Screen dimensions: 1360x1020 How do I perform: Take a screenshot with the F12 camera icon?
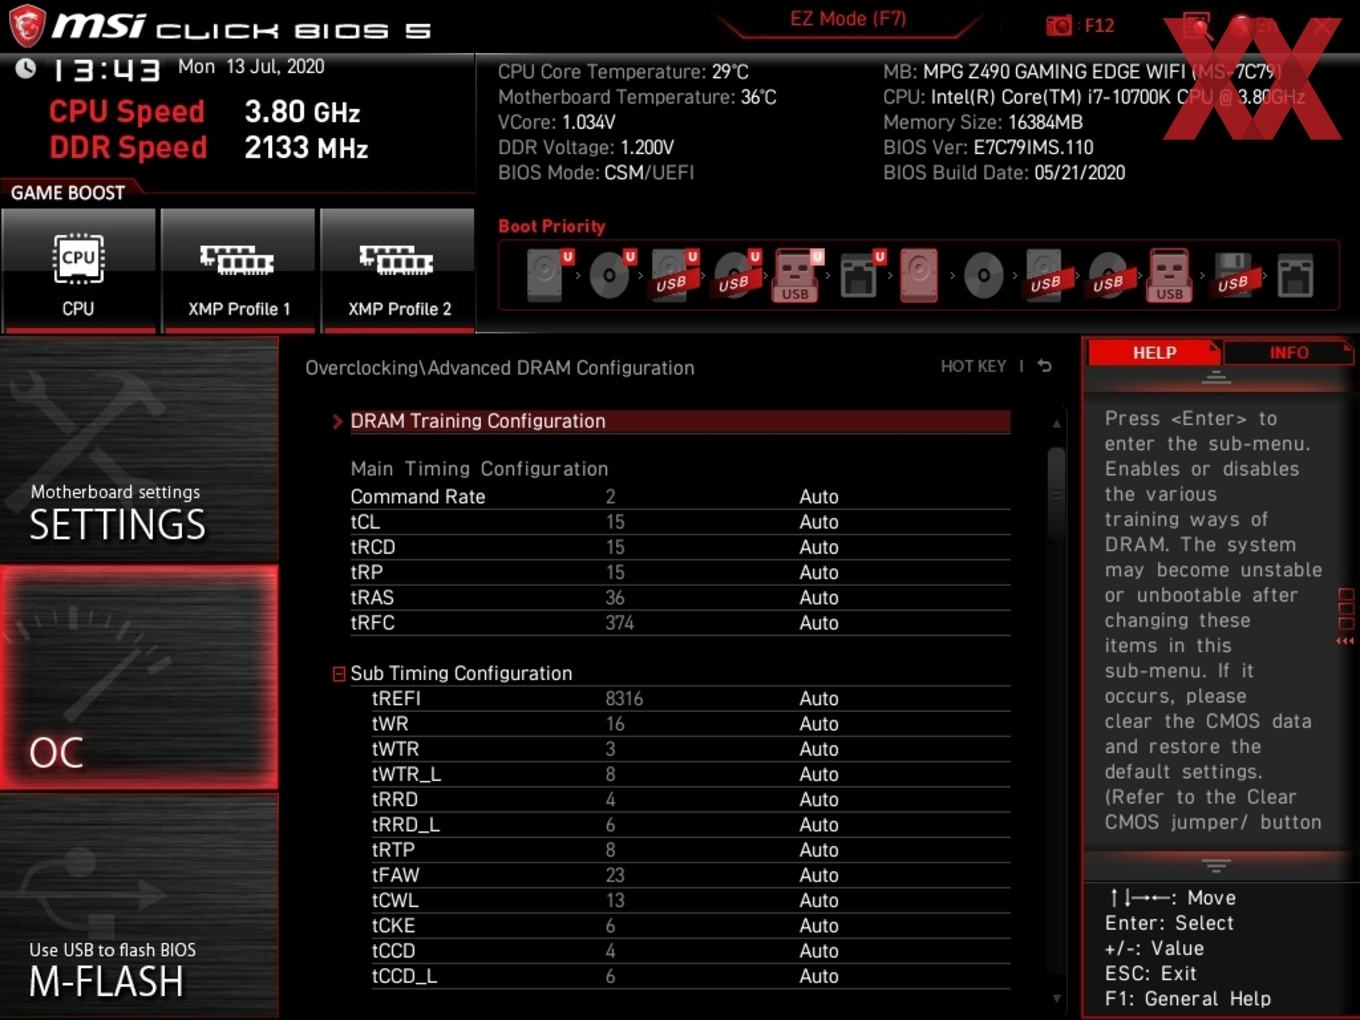pos(1059,25)
